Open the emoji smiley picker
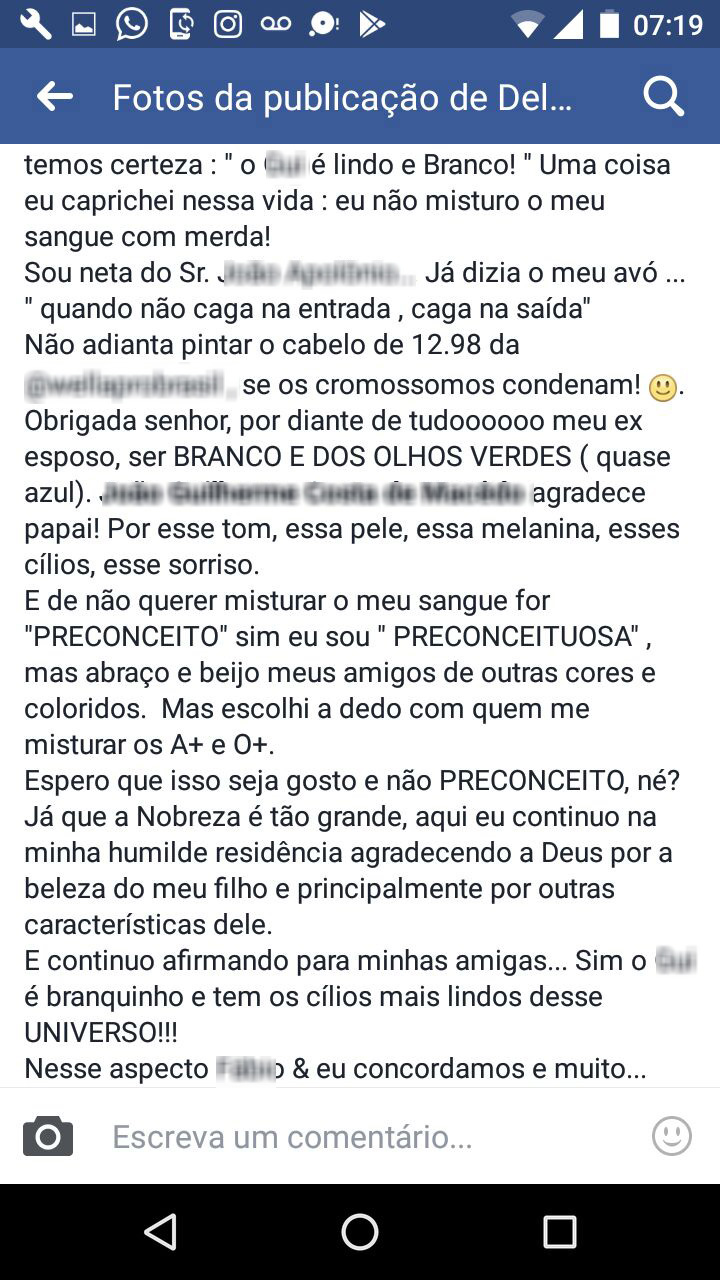Screen dimensions: 720x1280 (671, 1136)
